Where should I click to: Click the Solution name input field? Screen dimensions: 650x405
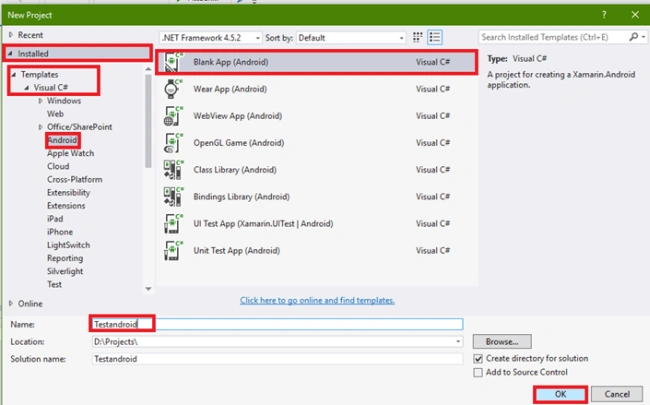[277, 359]
